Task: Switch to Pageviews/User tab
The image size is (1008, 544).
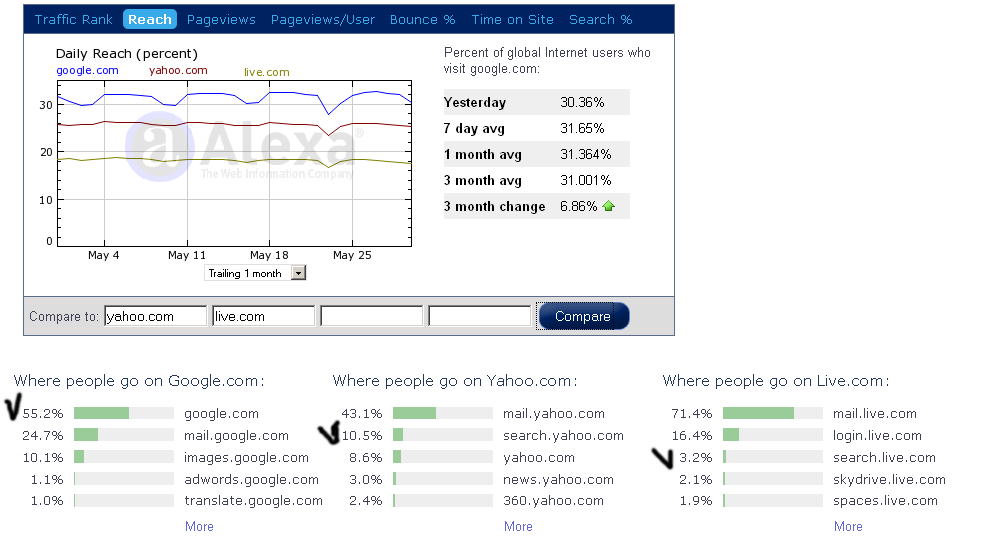Action: point(323,19)
